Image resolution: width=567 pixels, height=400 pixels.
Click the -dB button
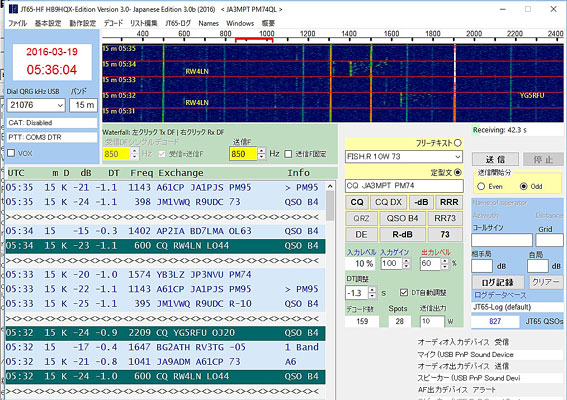[421, 202]
